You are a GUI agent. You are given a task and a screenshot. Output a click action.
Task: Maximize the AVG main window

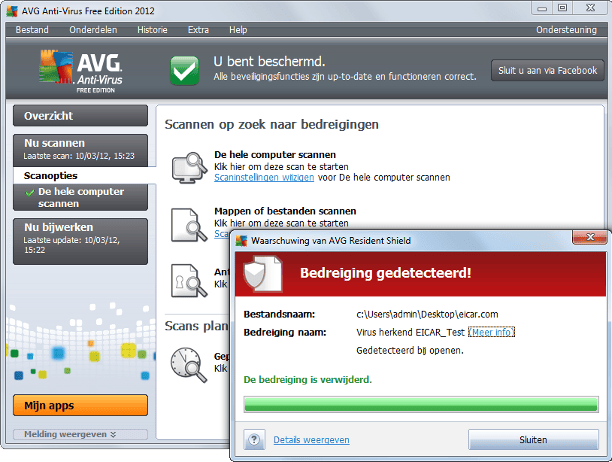click(562, 8)
